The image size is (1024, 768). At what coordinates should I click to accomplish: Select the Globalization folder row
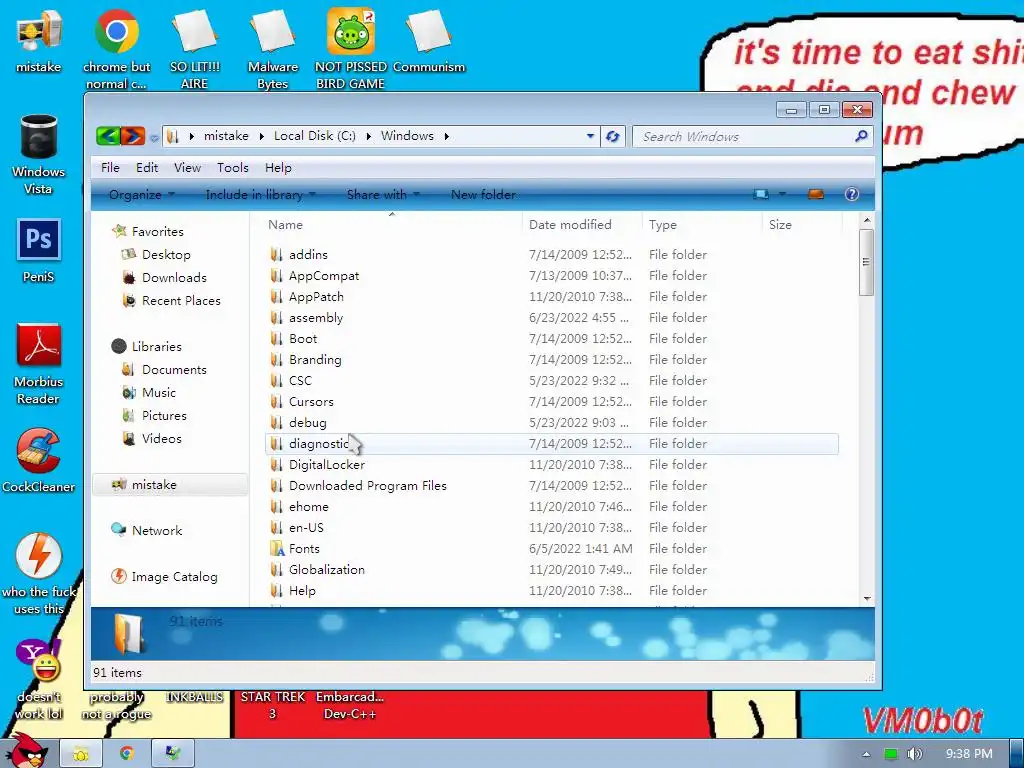coord(552,569)
